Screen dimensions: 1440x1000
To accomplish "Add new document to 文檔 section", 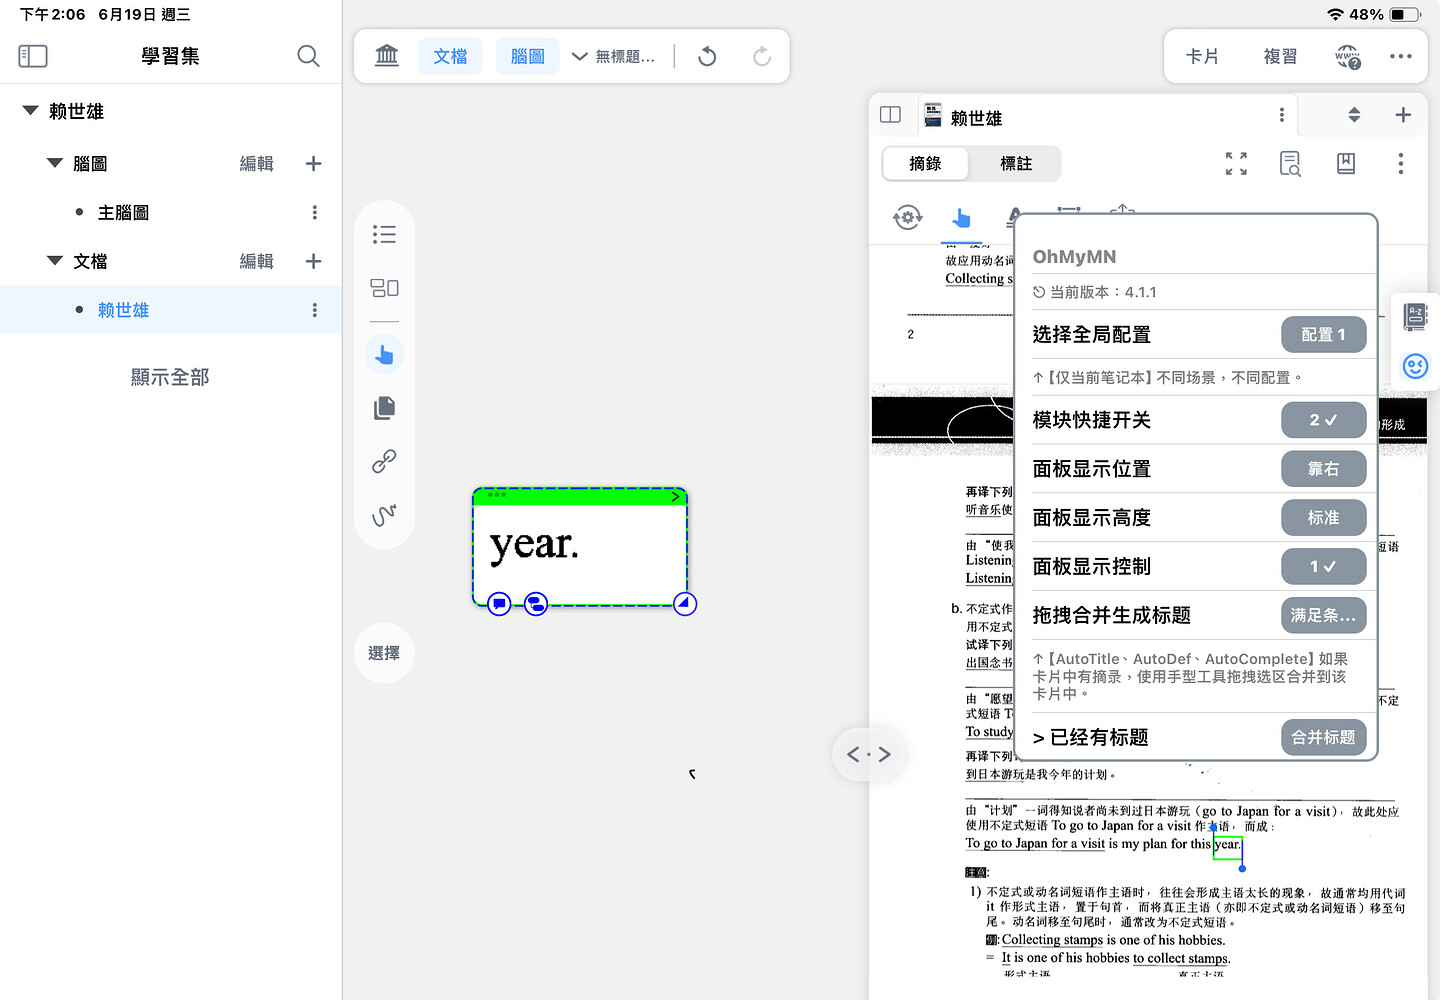I will 313,261.
